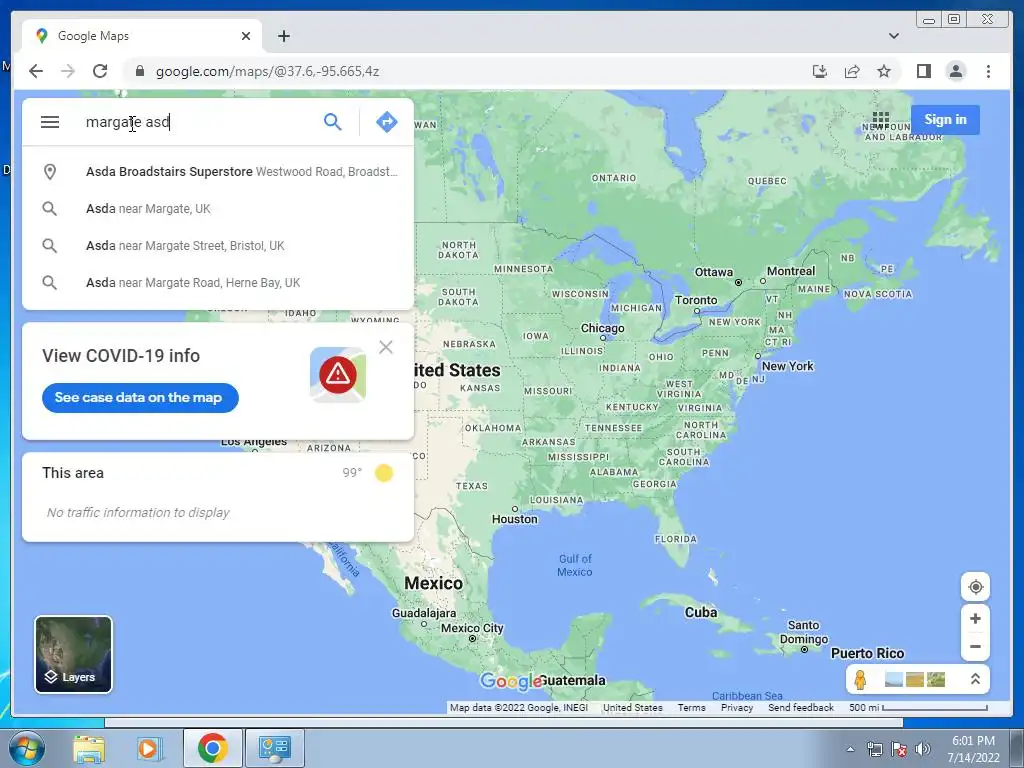
Task: Click the browser Forward arrow
Action: 68,71
